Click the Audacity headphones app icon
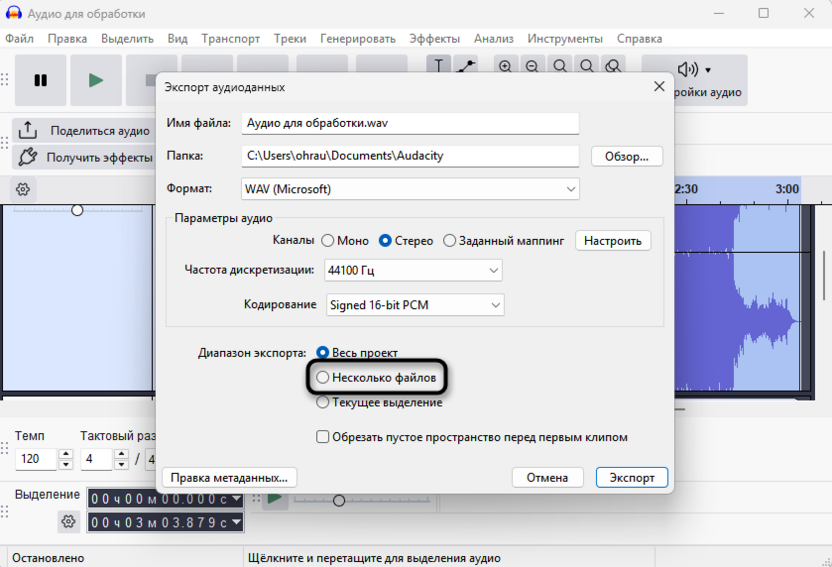This screenshot has width=832, height=567. (x=13, y=13)
